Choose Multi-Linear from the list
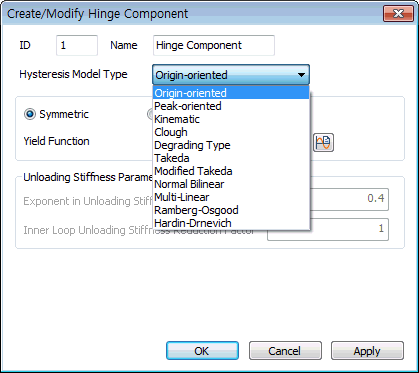Image resolution: width=419 pixels, height=373 pixels. coord(231,197)
